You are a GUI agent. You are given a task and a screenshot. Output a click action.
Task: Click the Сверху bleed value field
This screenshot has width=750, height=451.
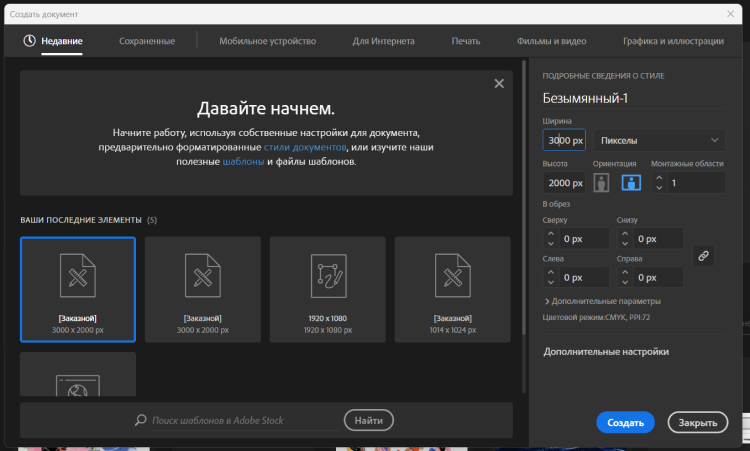[585, 239]
